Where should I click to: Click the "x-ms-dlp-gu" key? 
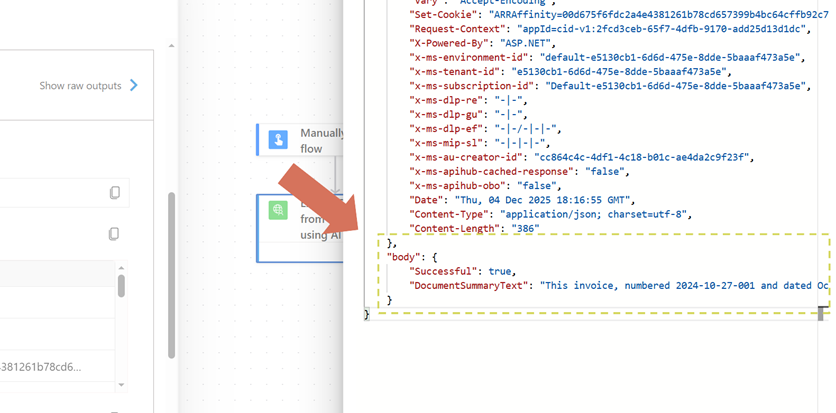(447, 115)
